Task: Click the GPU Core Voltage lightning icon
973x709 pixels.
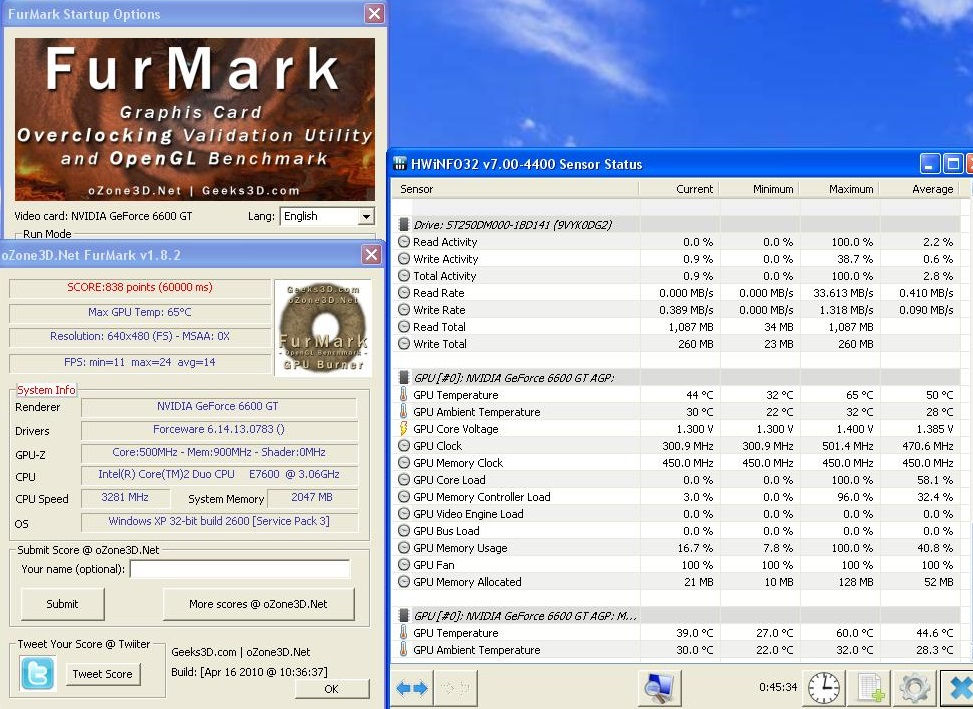Action: click(403, 429)
